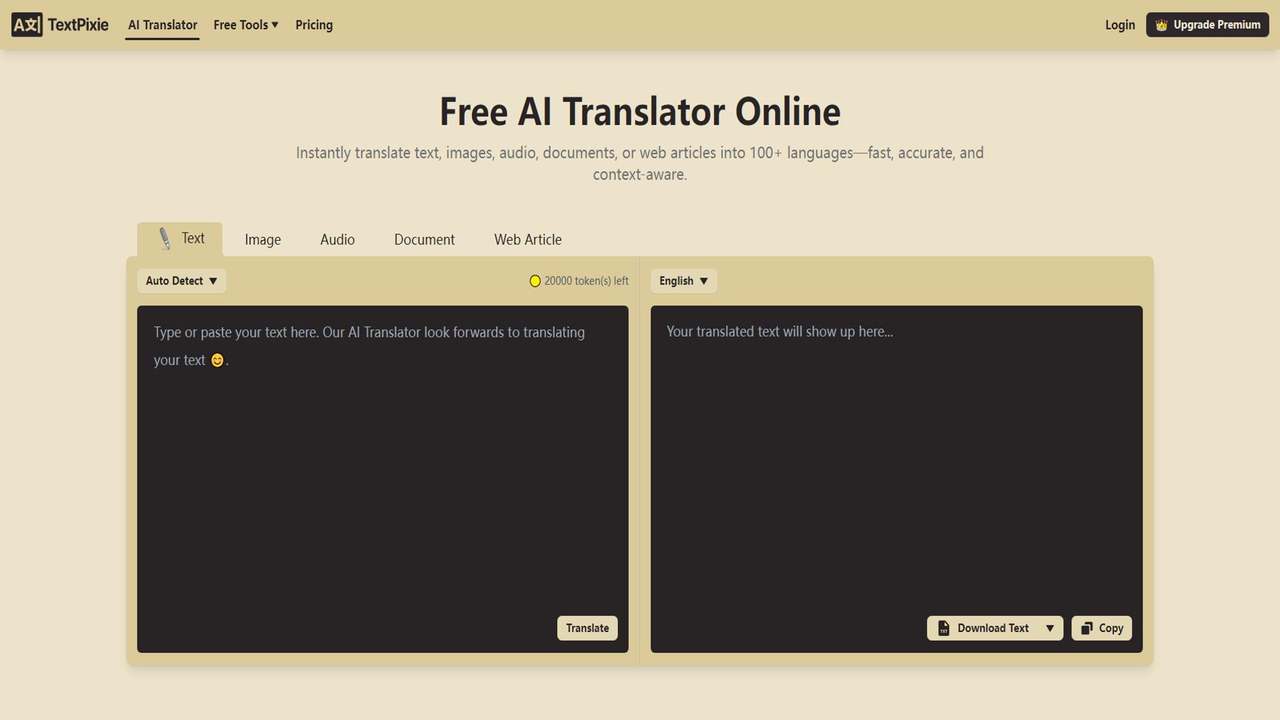
Task: Open the AI Translator nav item
Action: pyautogui.click(x=163, y=25)
